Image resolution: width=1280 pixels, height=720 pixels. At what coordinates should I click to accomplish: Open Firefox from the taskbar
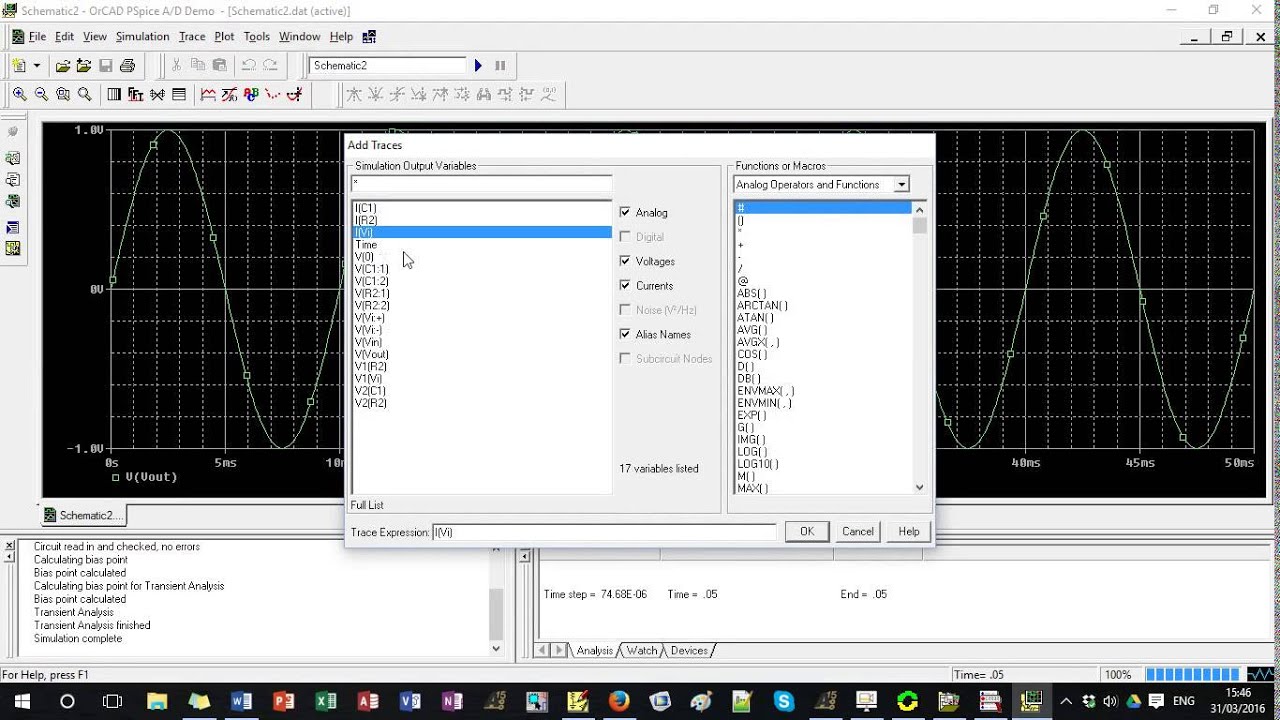point(619,701)
